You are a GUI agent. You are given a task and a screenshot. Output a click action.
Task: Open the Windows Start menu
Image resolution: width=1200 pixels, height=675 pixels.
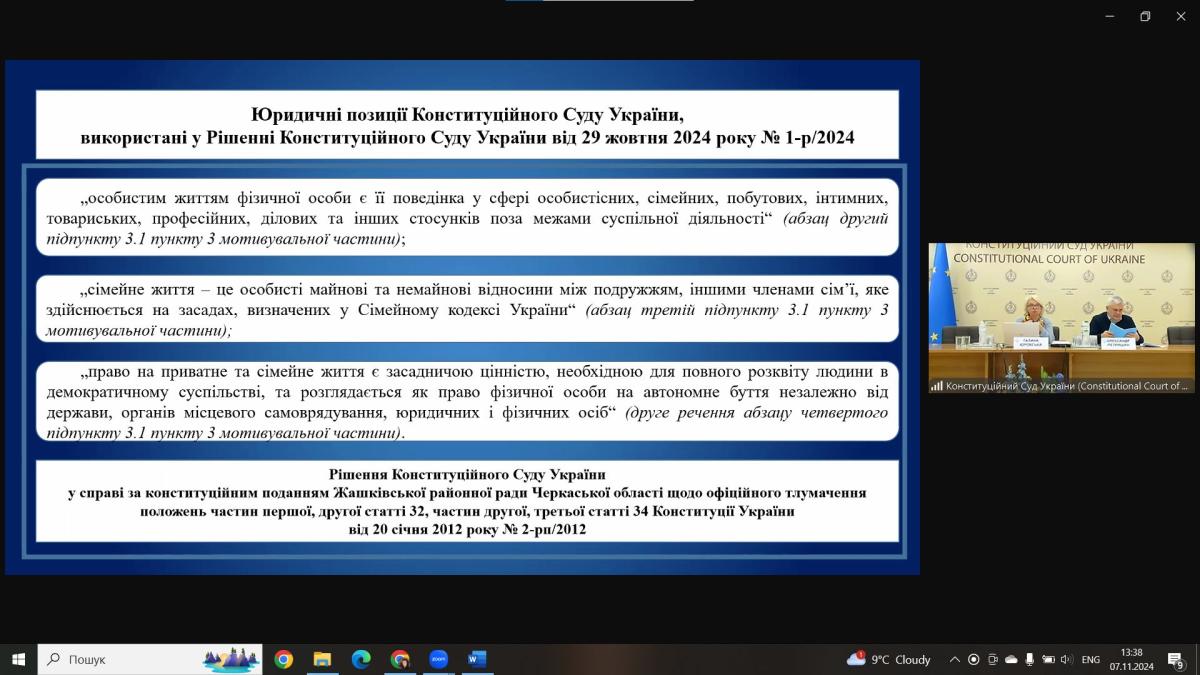click(18, 659)
